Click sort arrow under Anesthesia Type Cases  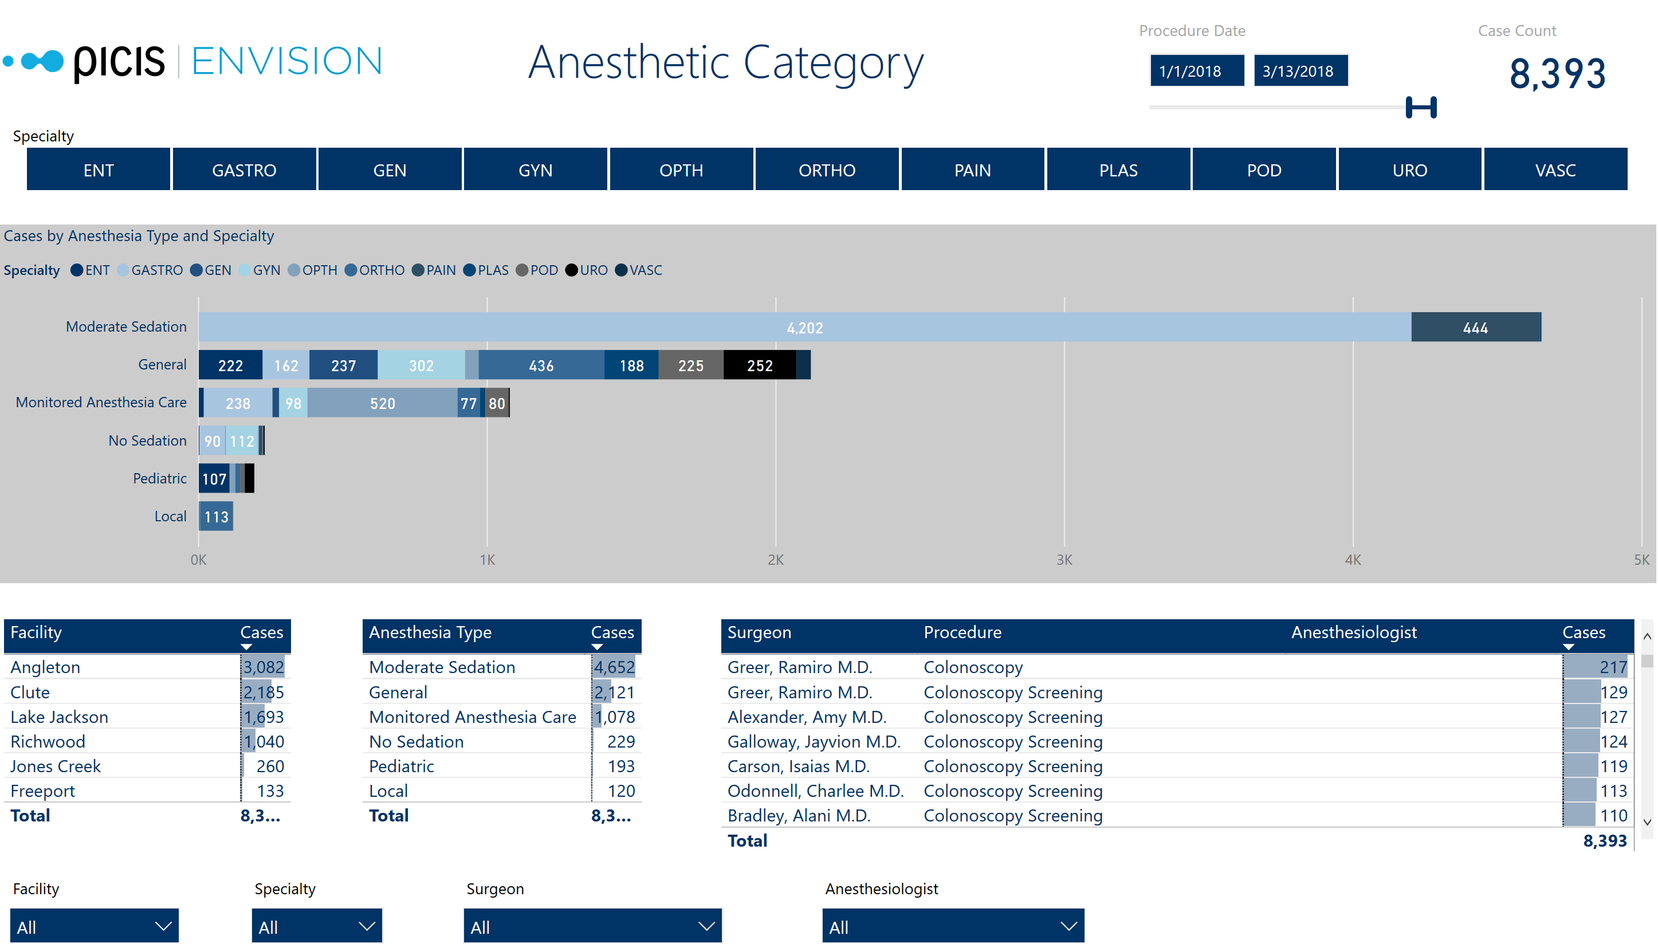pyautogui.click(x=597, y=647)
